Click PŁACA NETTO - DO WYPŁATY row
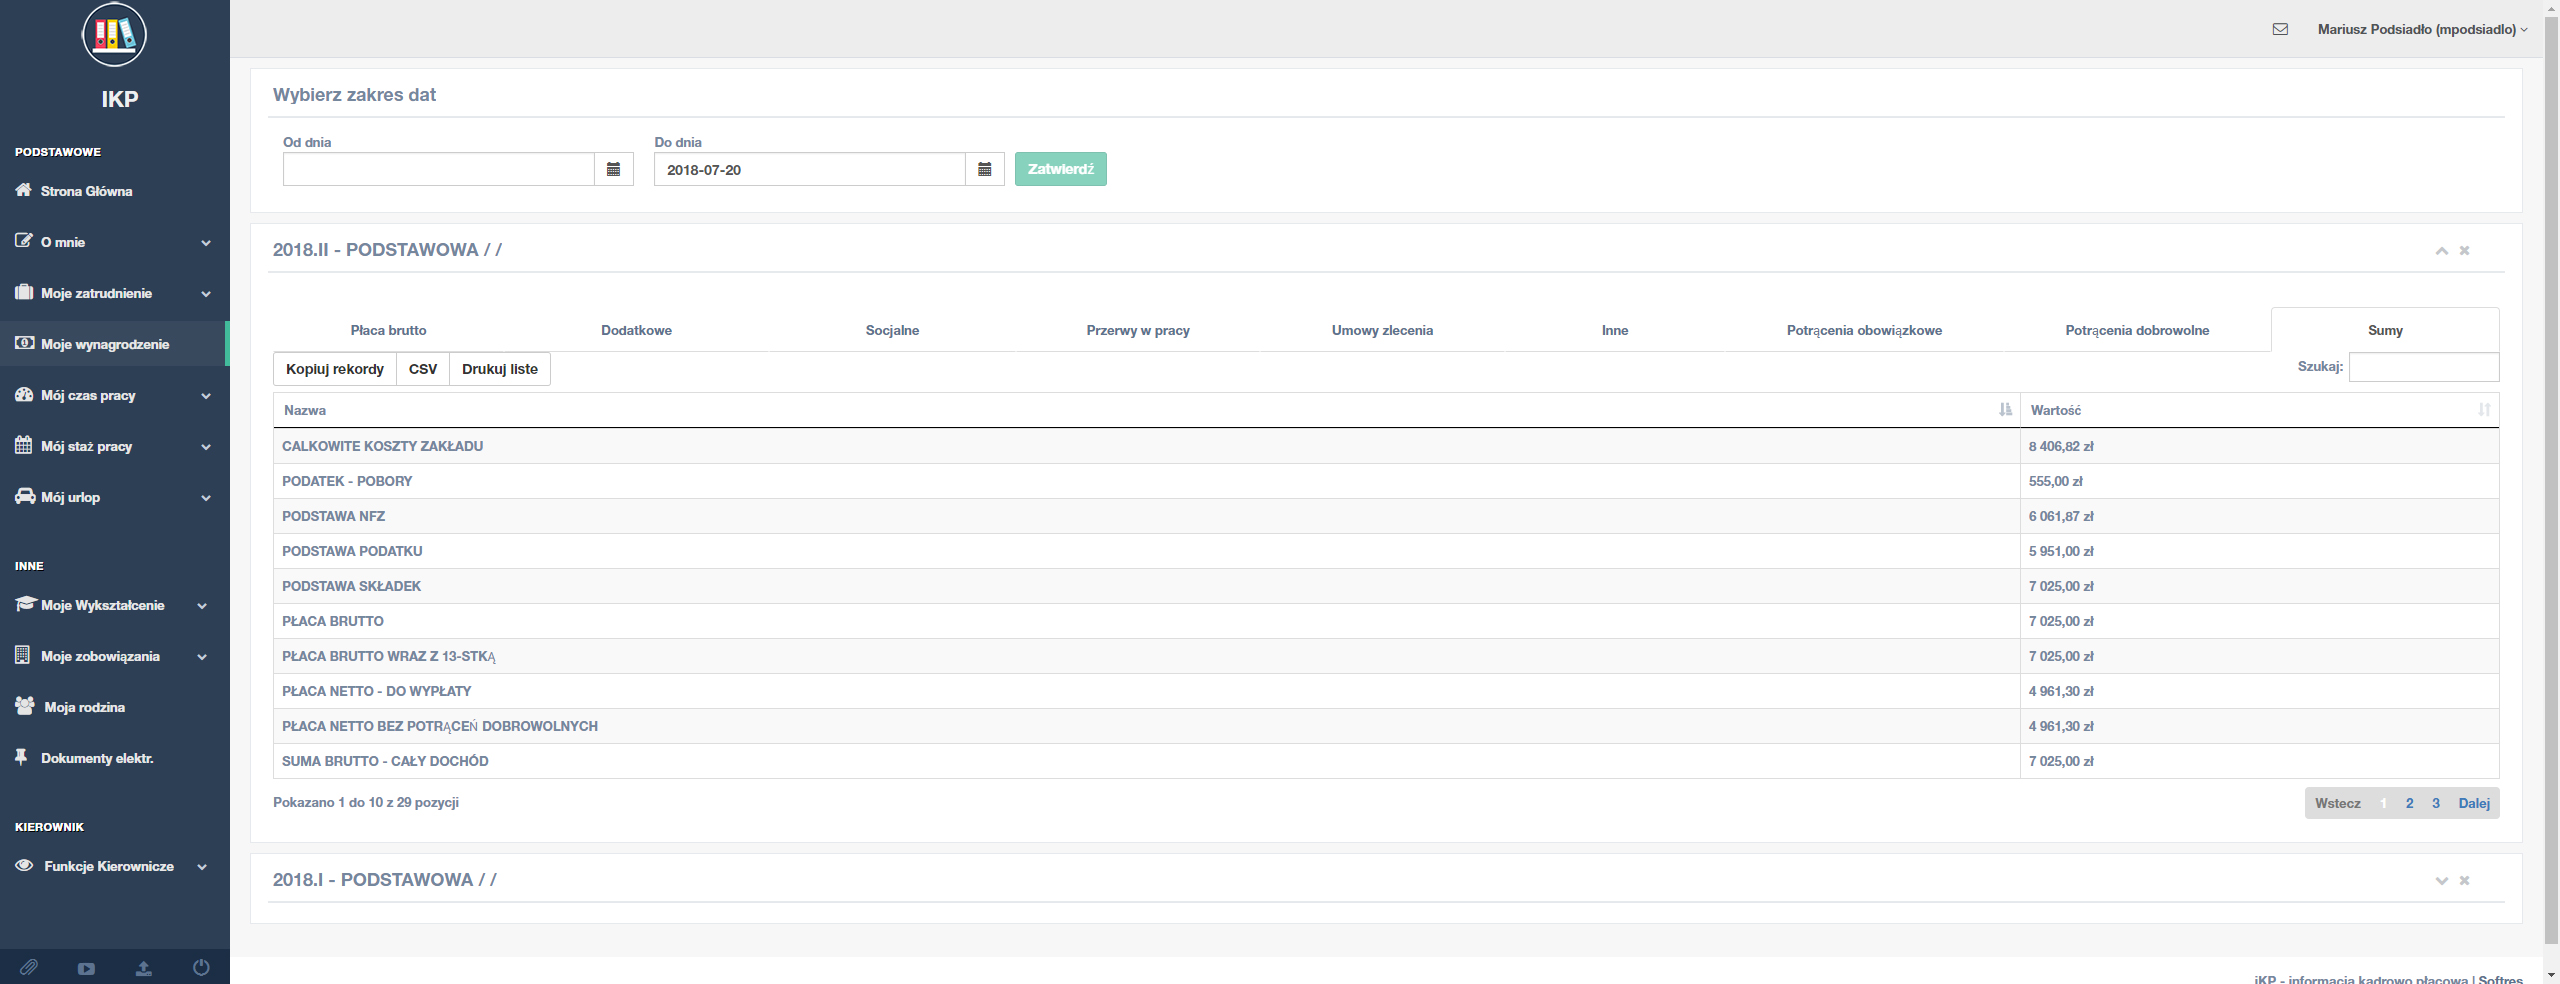This screenshot has height=984, width=2560. (1386, 691)
